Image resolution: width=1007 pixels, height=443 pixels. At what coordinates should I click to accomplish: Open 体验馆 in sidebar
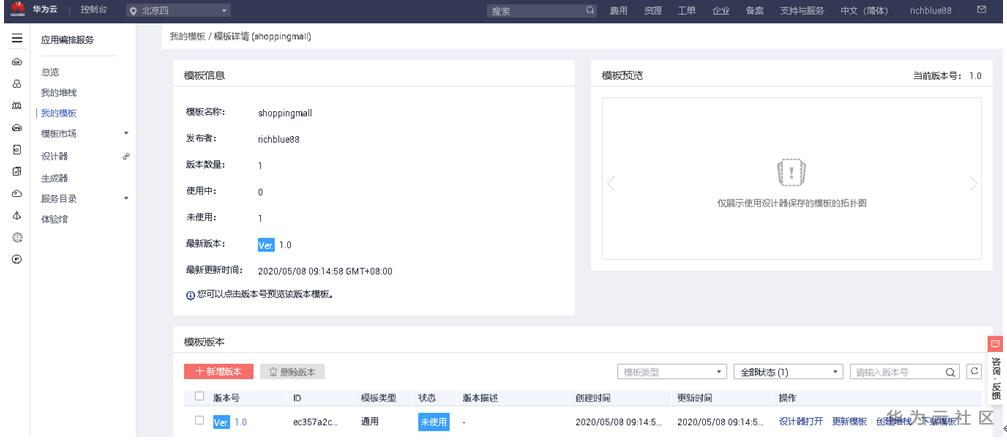55,219
